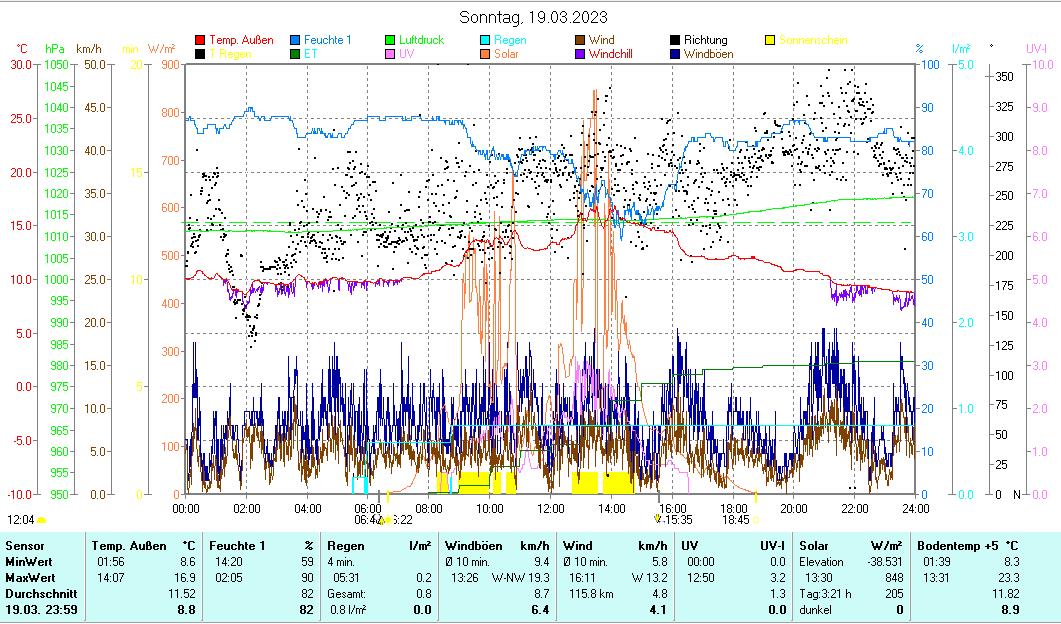Select the black Richtung legend marker
This screenshot has height=624, width=1061.
tap(676, 41)
